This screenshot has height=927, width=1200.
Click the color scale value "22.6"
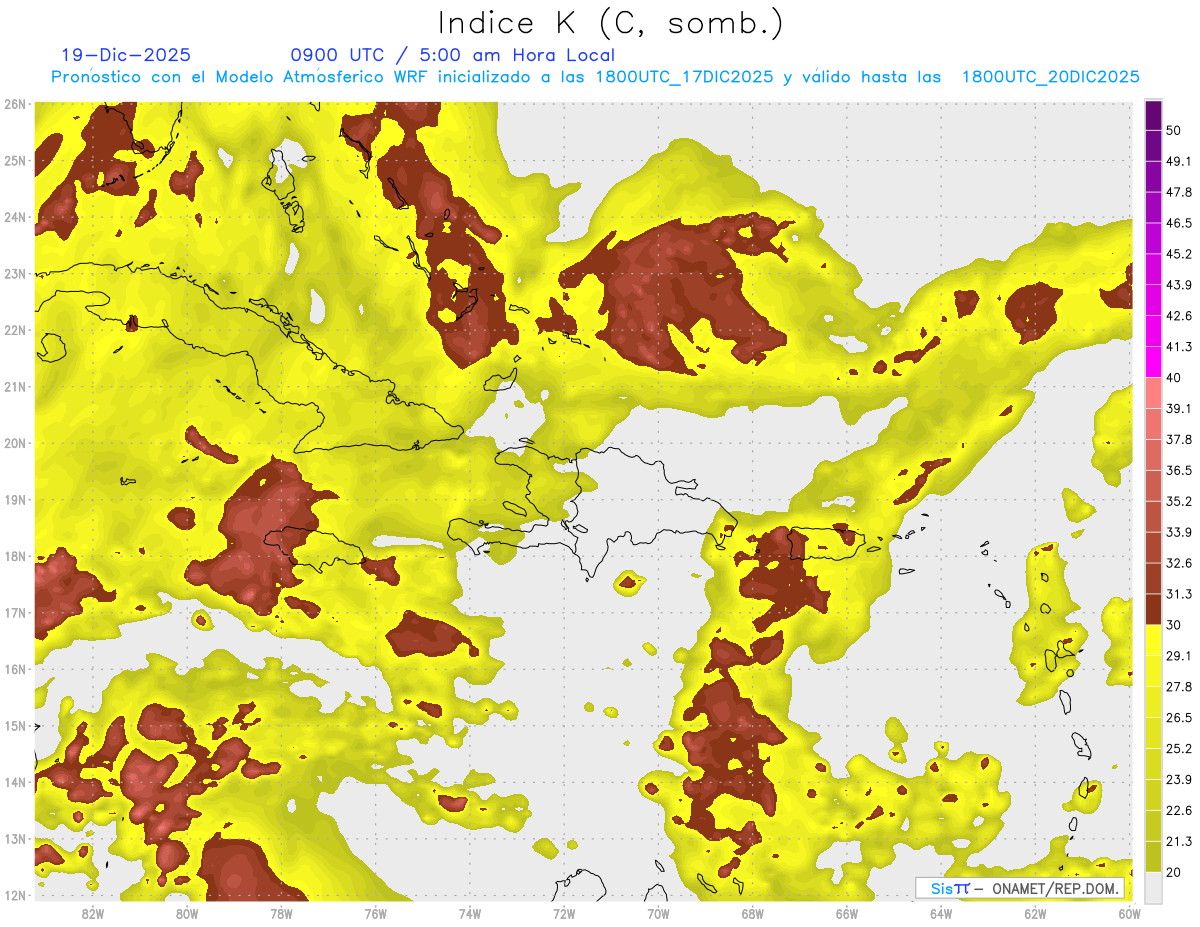[x=1179, y=810]
